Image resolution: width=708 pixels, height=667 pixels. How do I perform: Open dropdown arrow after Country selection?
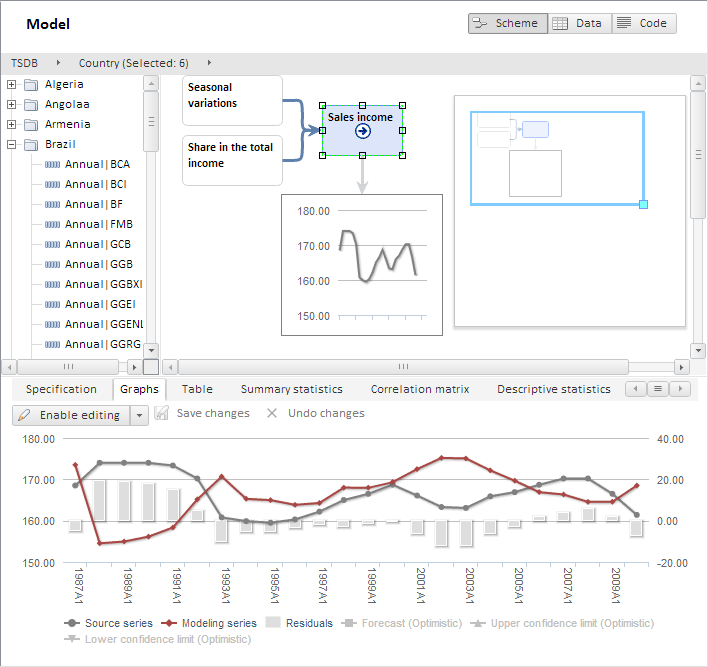click(209, 63)
